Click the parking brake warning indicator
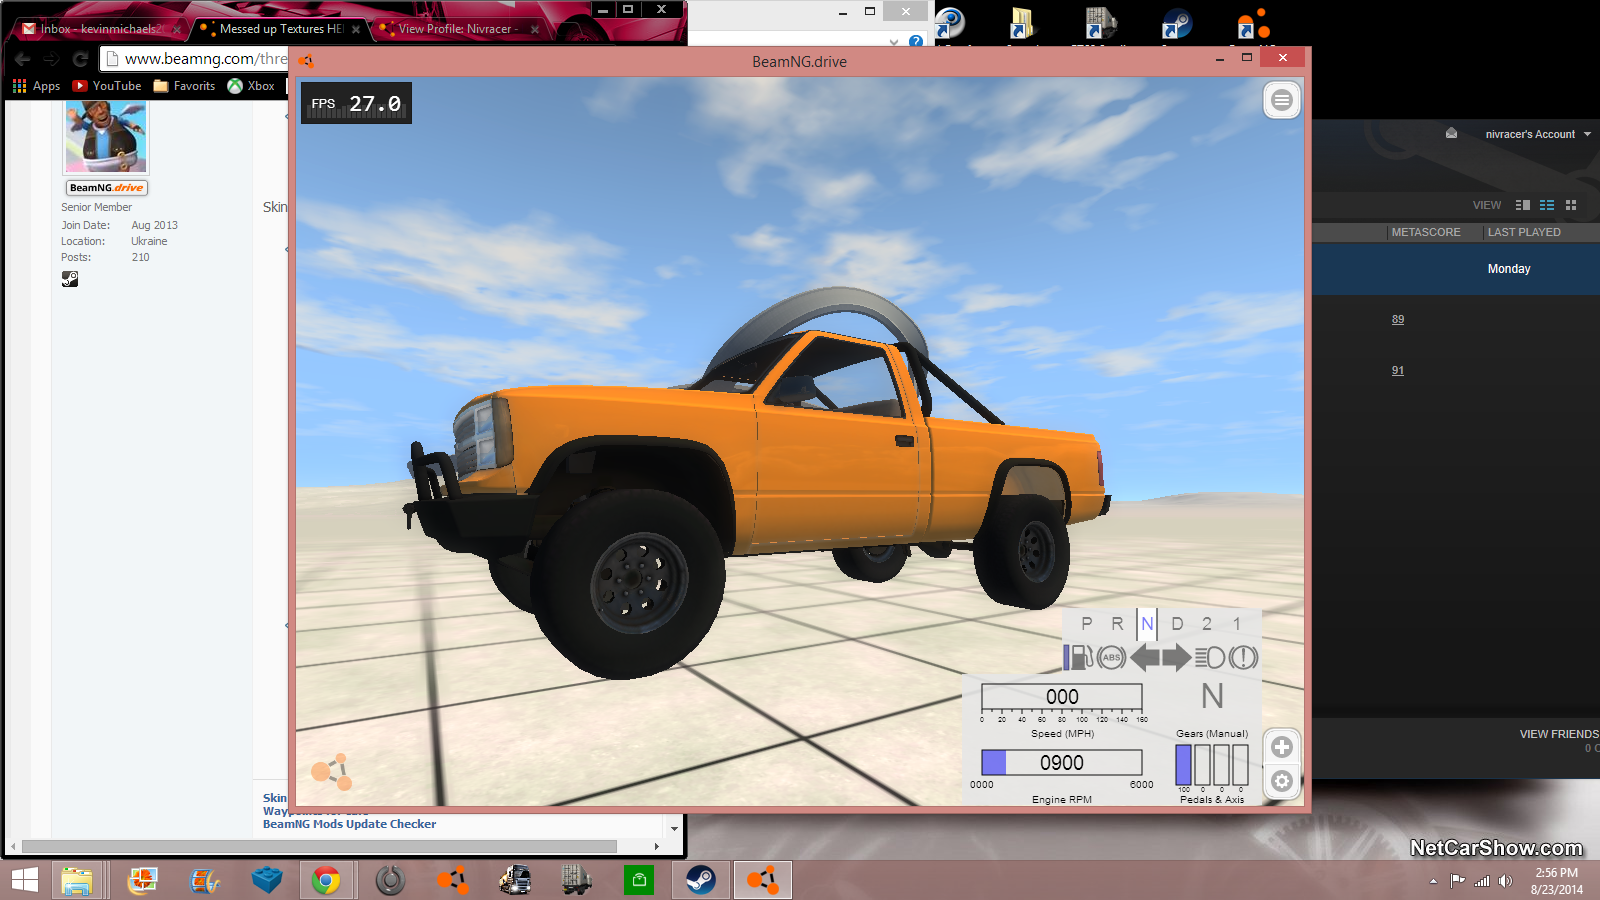Image resolution: width=1600 pixels, height=900 pixels. pos(1243,657)
